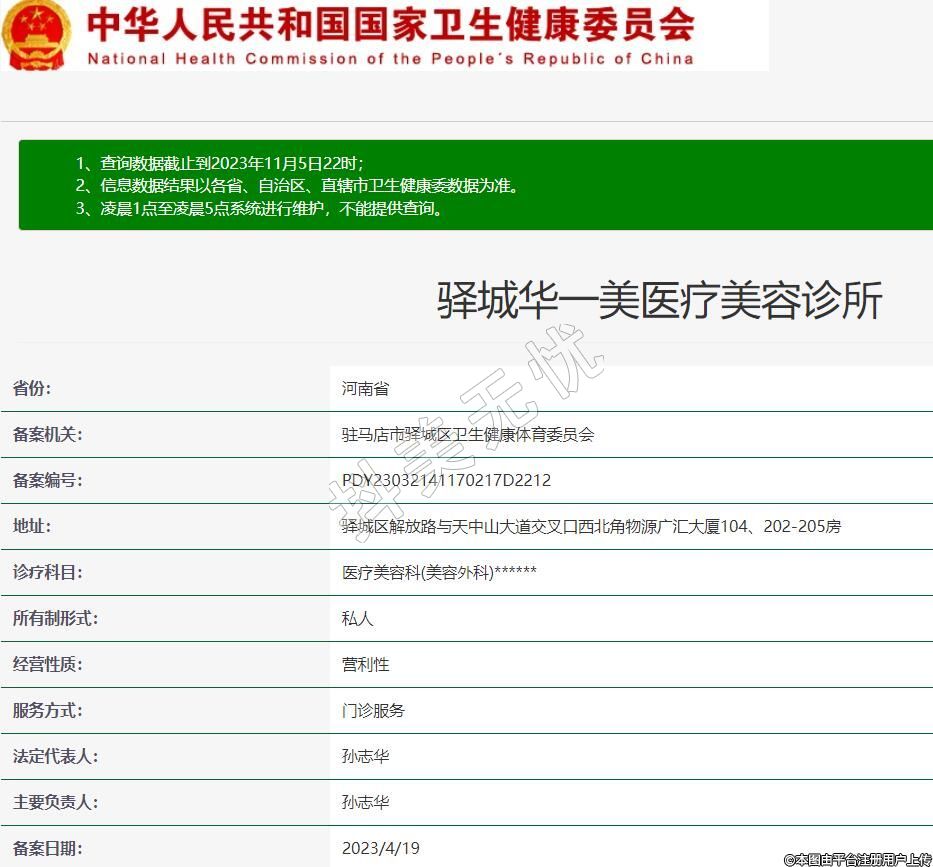Click the clinic name heading 驿城华一美医疗美容诊所

659,301
